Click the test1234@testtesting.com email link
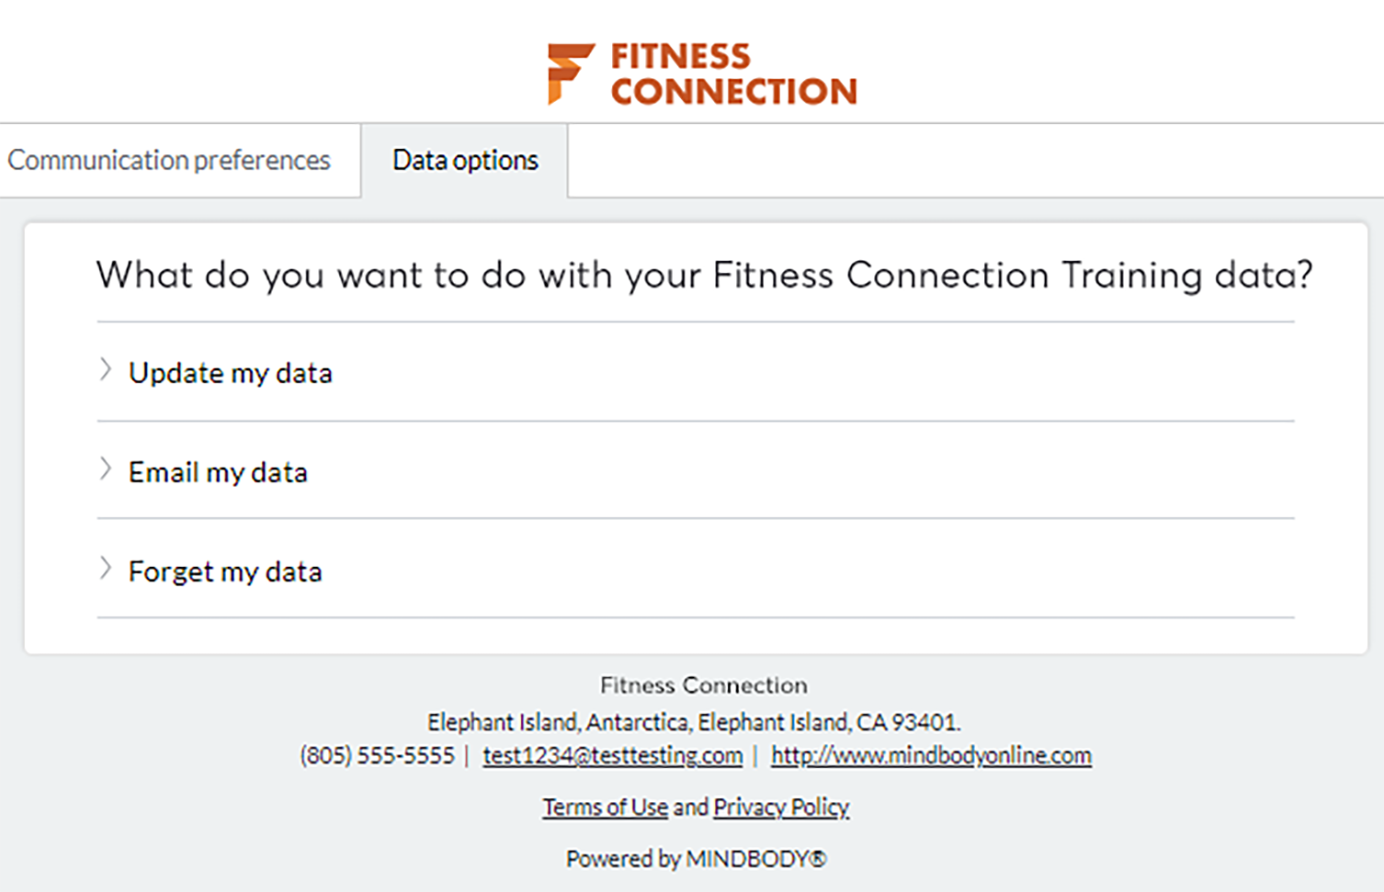1384x892 pixels. click(612, 755)
